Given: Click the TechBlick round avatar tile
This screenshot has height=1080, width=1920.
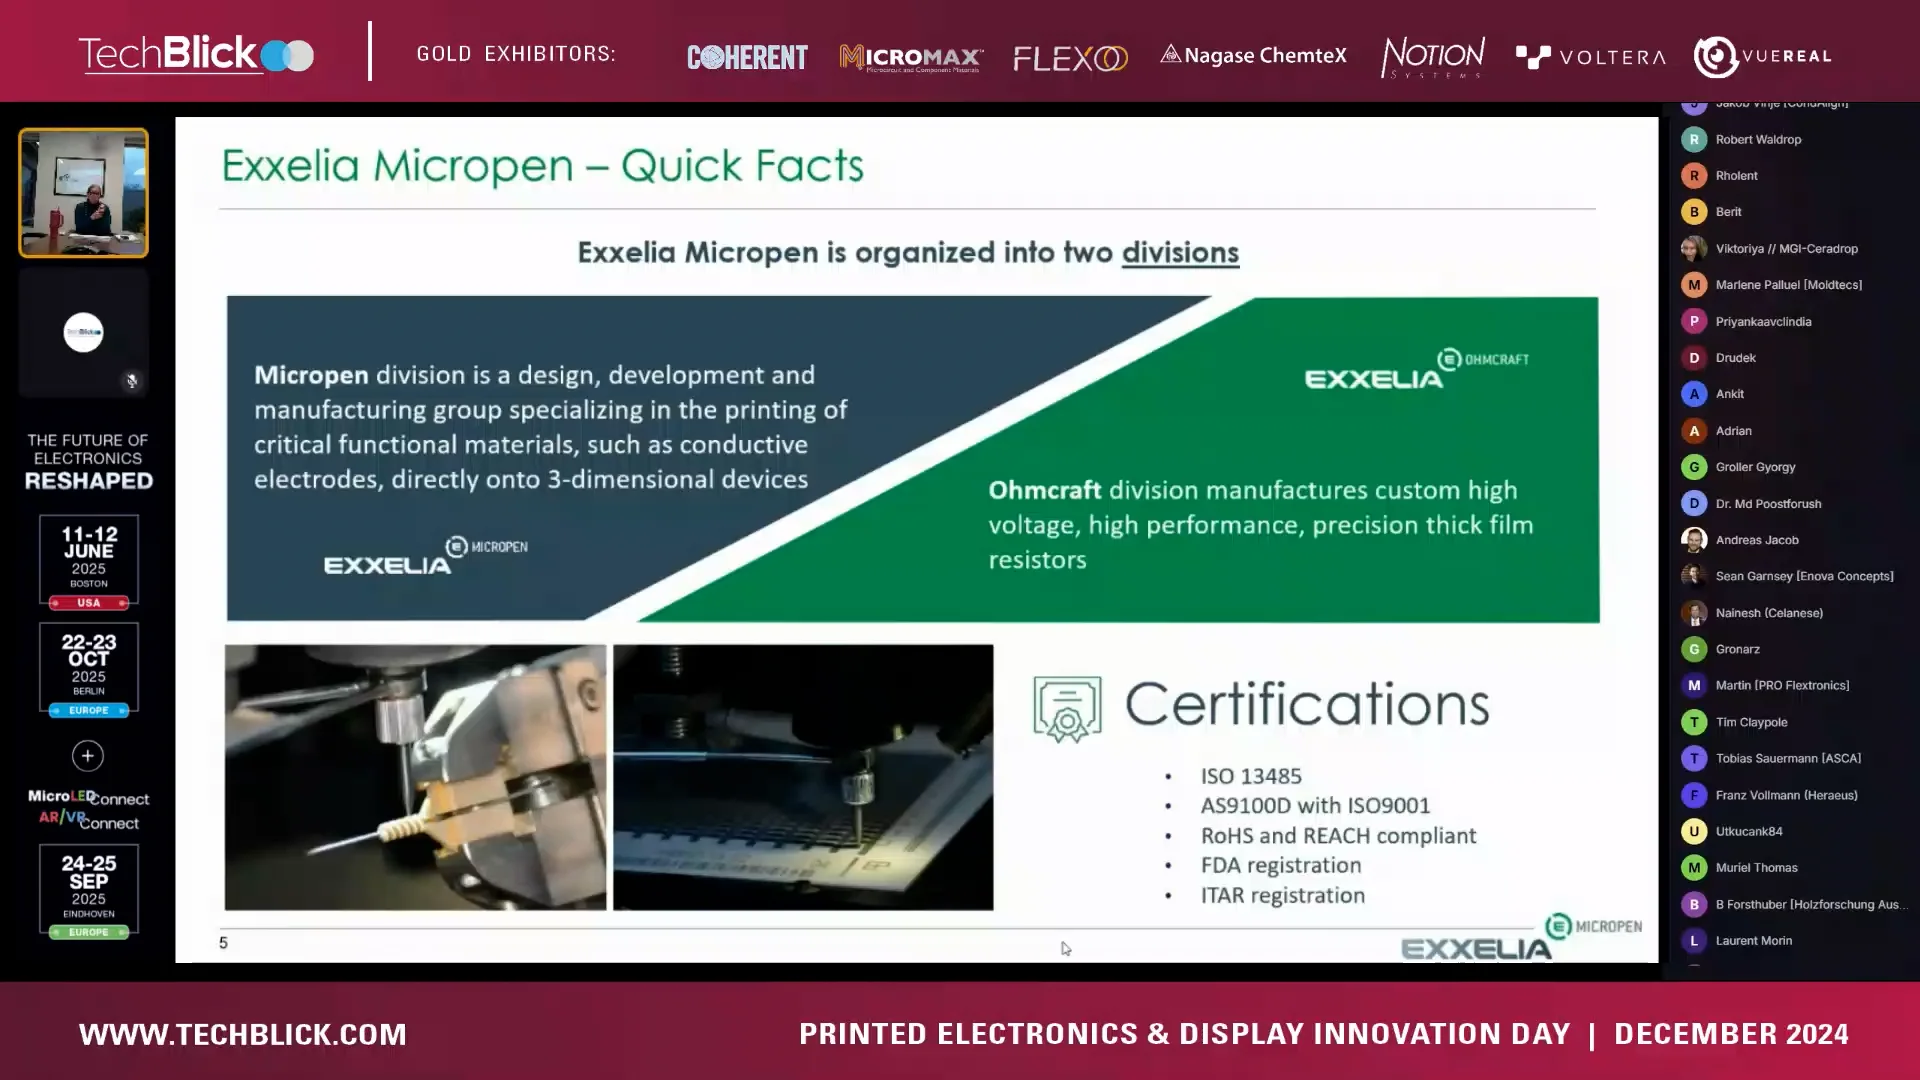Looking at the screenshot, I should tap(83, 332).
